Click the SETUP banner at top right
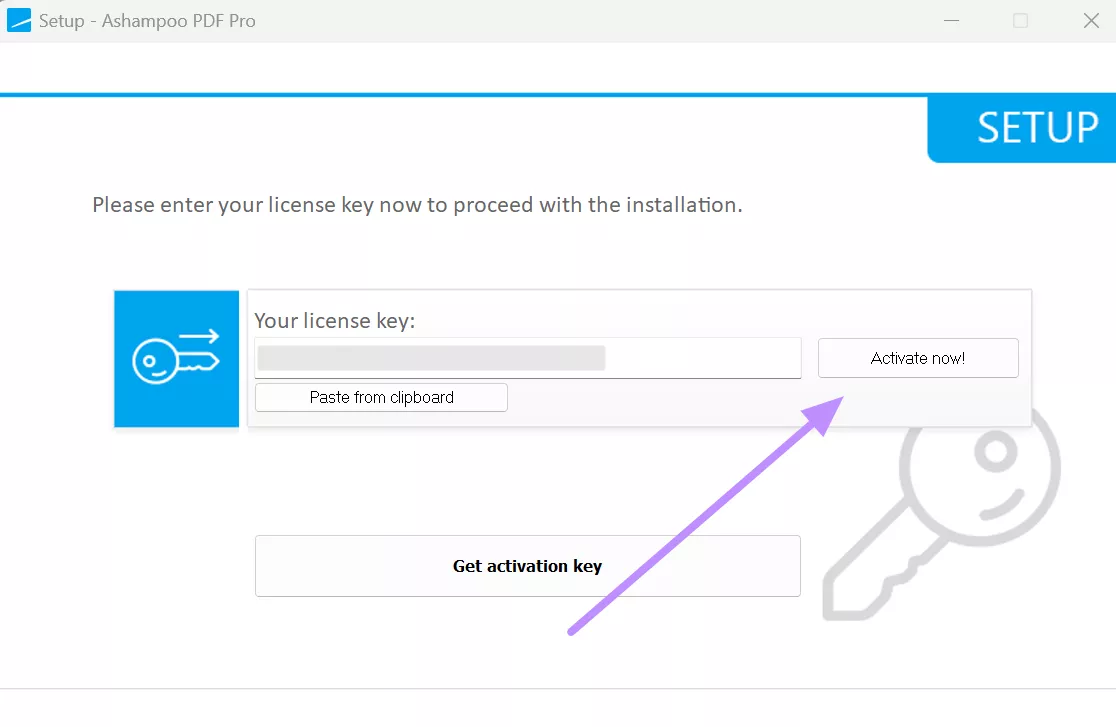The image size is (1116, 727). 1040,128
